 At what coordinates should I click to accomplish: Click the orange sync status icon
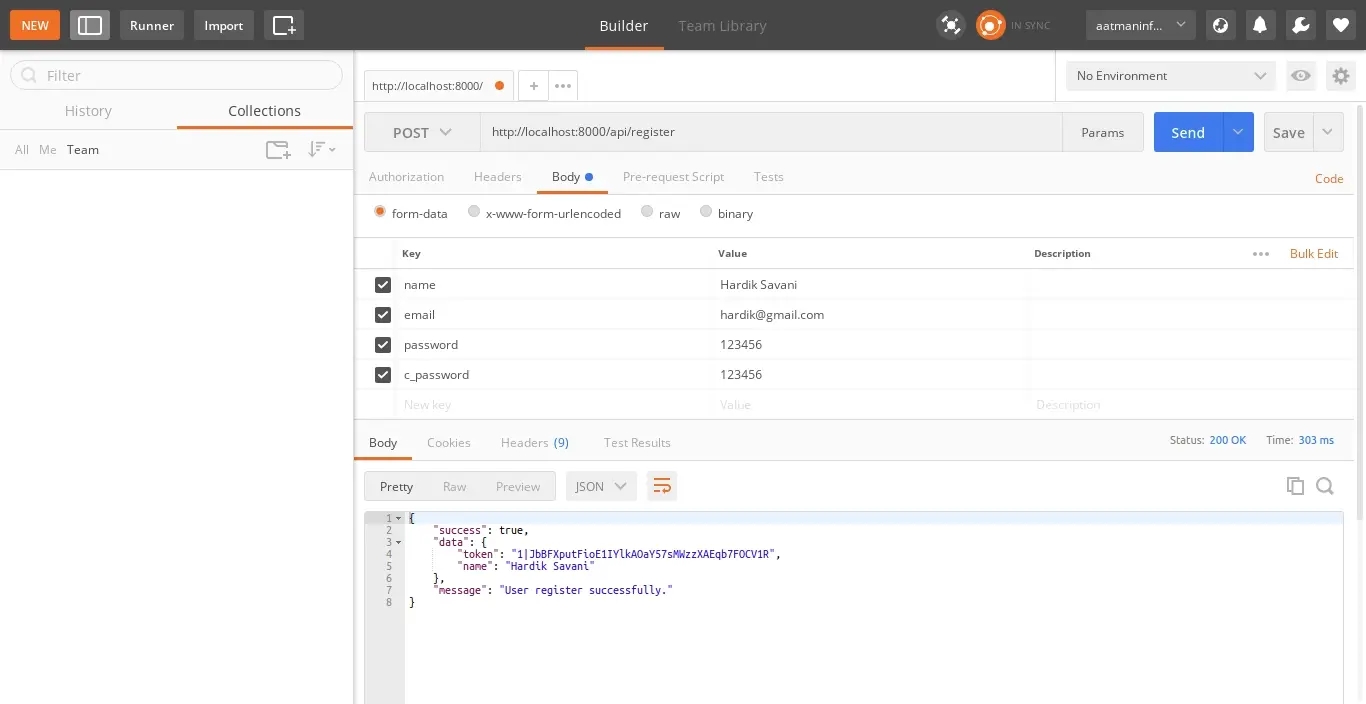tap(990, 25)
